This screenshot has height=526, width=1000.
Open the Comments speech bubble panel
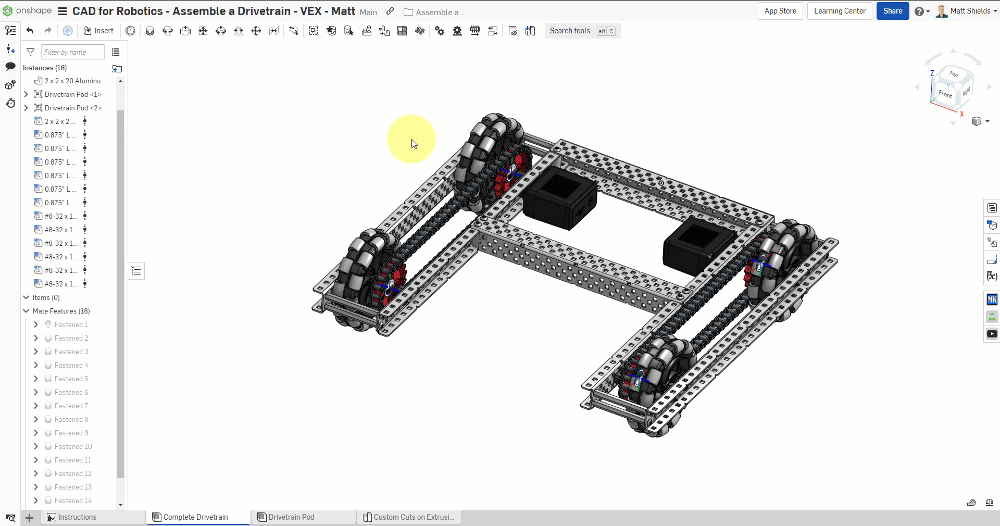click(x=10, y=66)
